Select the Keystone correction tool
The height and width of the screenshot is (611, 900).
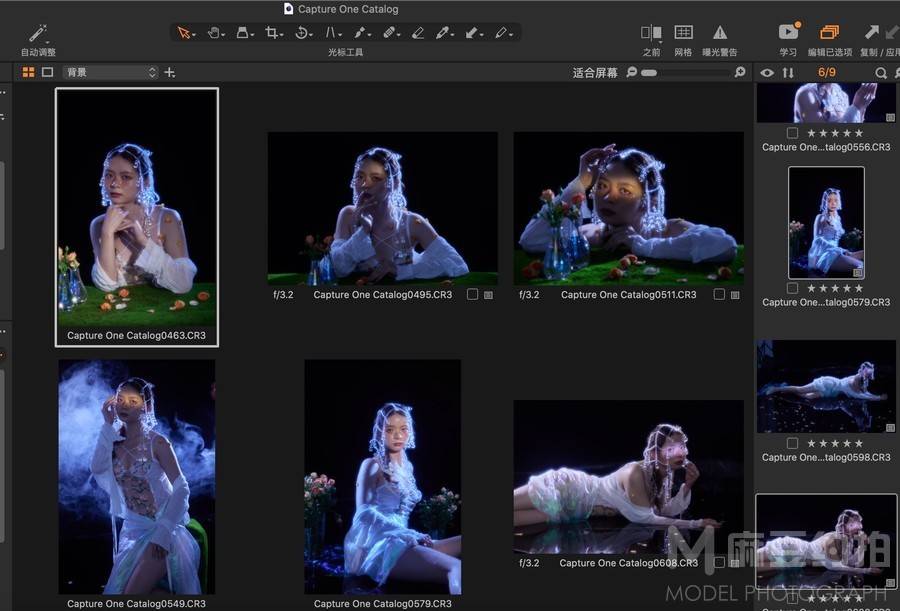331,33
